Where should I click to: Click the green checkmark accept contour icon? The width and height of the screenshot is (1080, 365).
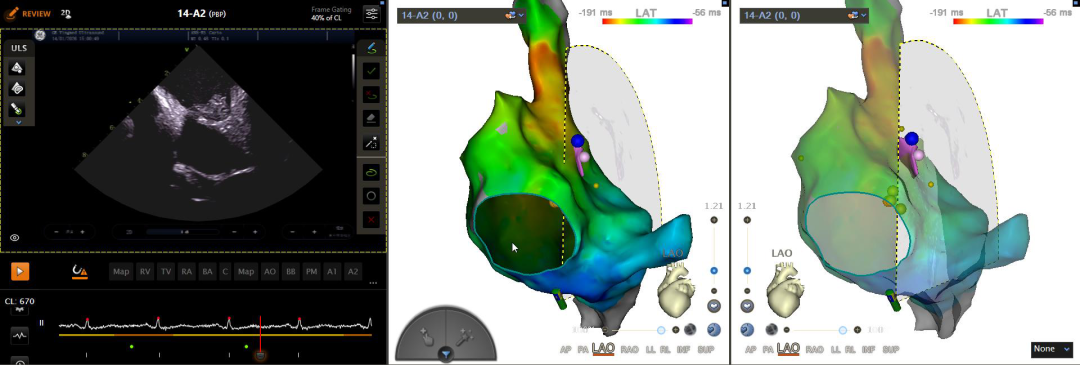tap(371, 70)
